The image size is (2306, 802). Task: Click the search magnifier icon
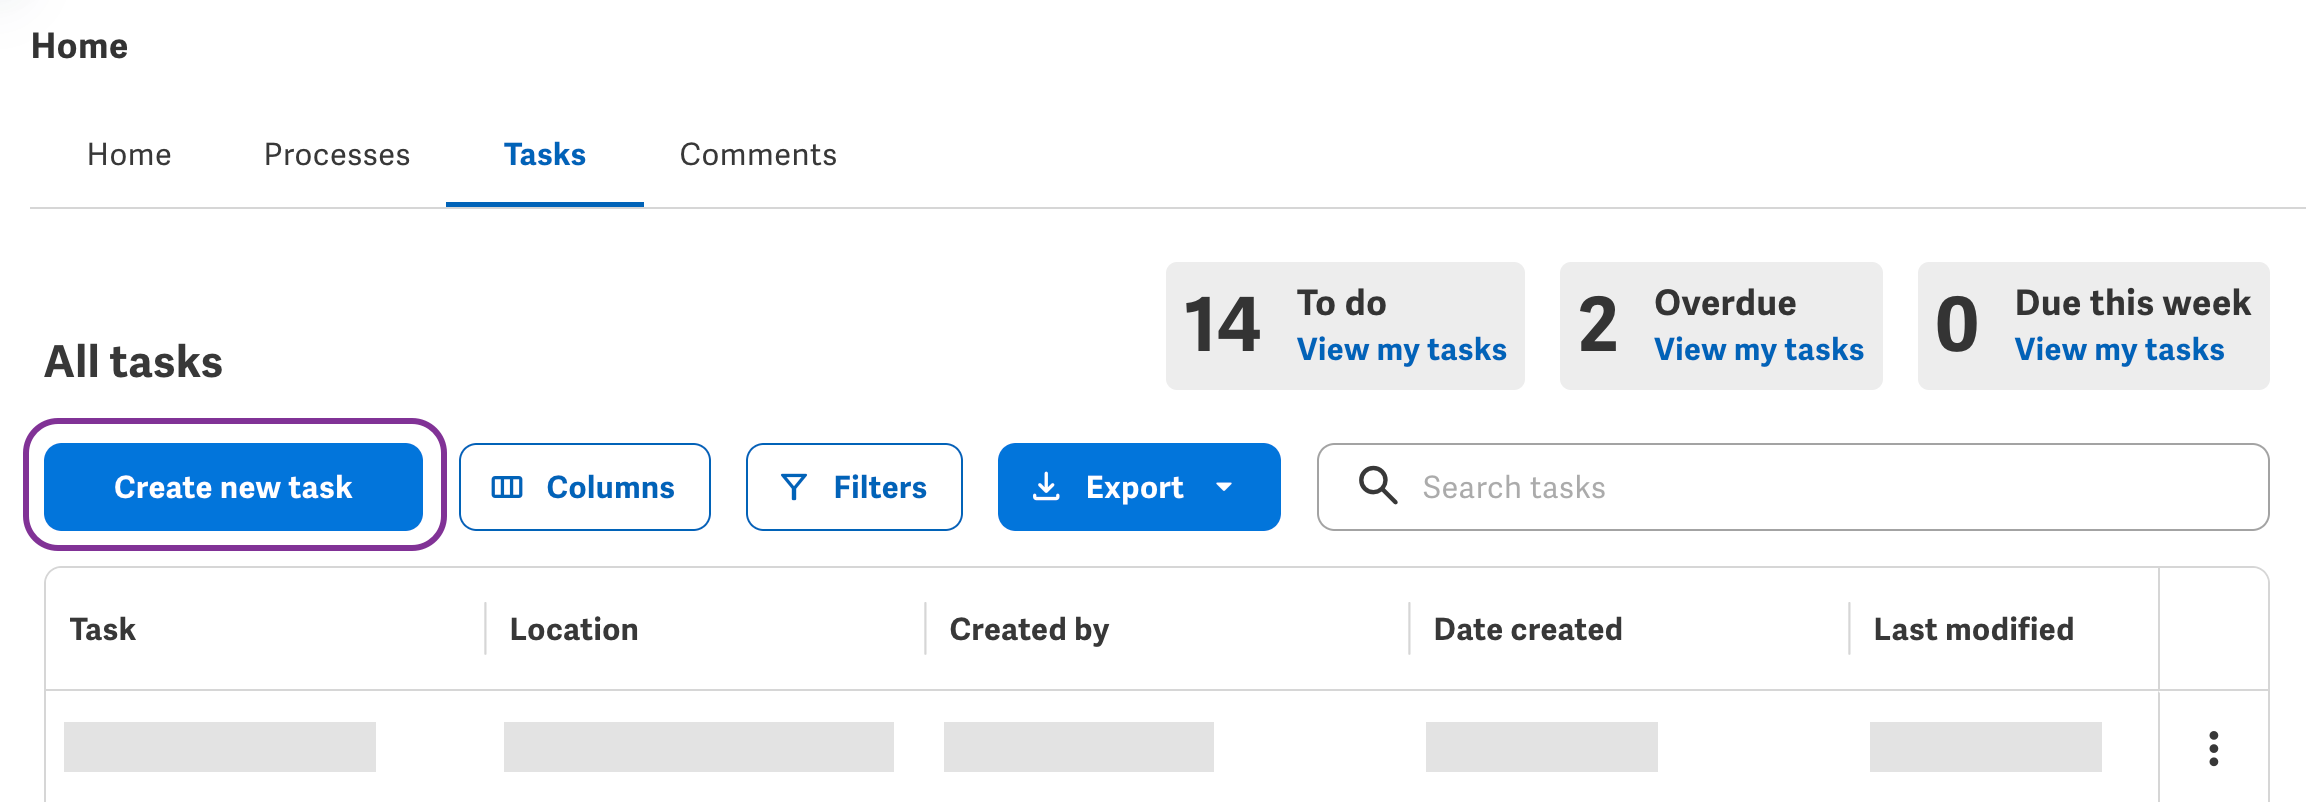[1377, 487]
